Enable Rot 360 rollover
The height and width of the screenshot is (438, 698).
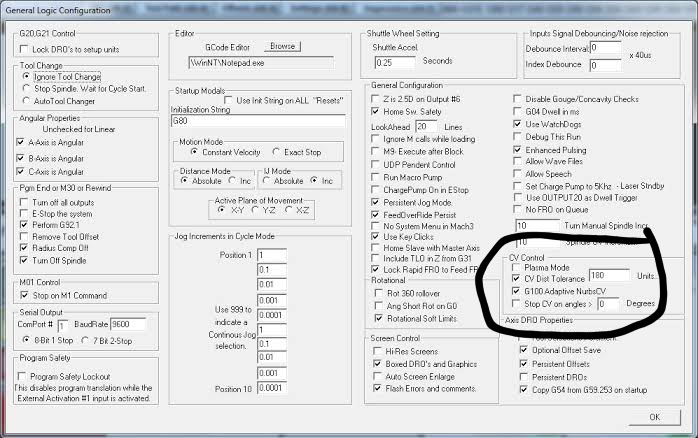click(x=378, y=293)
